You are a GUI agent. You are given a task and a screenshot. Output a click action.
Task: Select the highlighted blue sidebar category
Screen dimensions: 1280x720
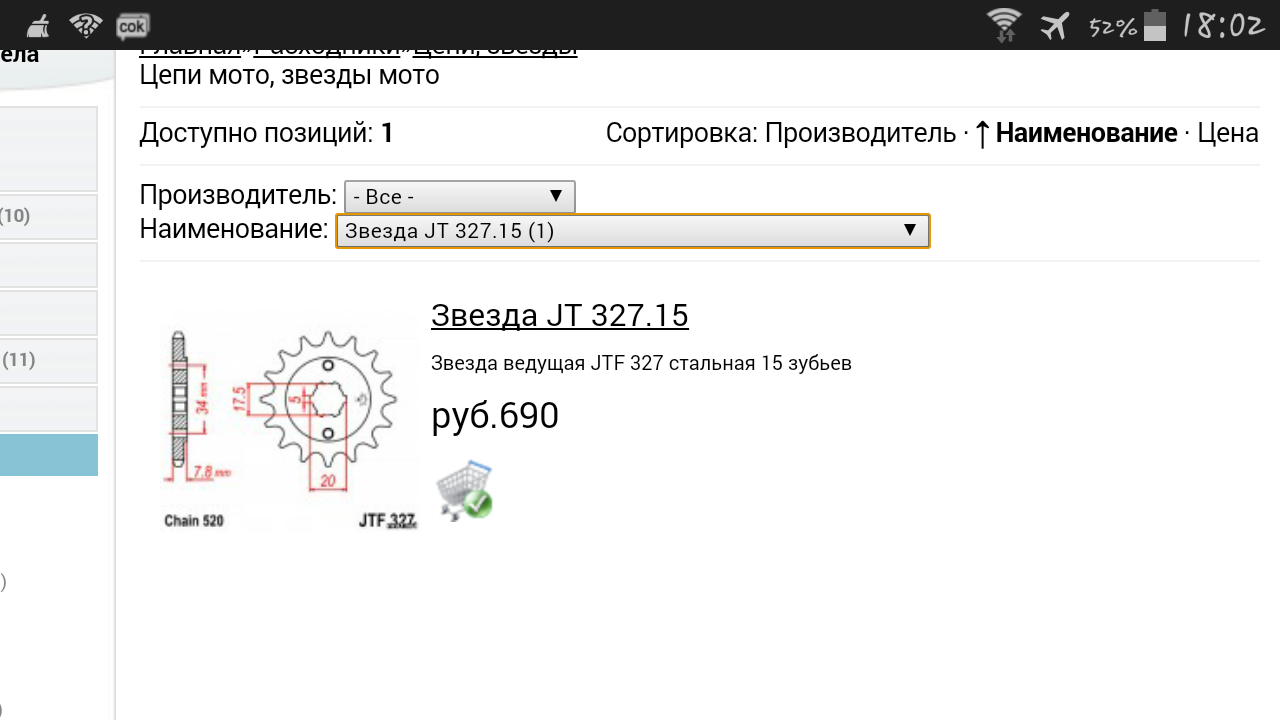(49, 455)
